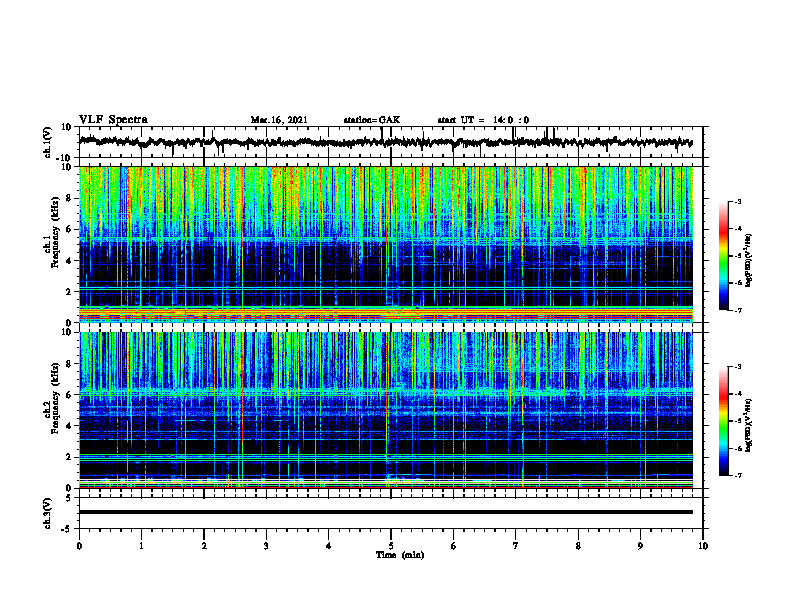792x612 pixels.
Task: Click the time axis tick label "3"
Action: [x=266, y=546]
